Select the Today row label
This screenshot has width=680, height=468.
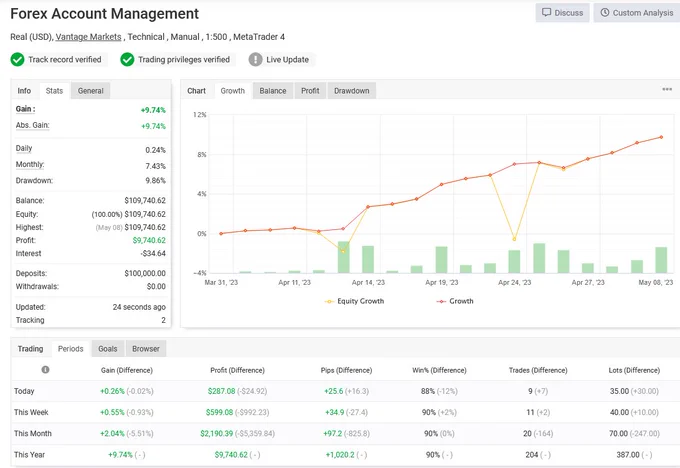point(24,391)
